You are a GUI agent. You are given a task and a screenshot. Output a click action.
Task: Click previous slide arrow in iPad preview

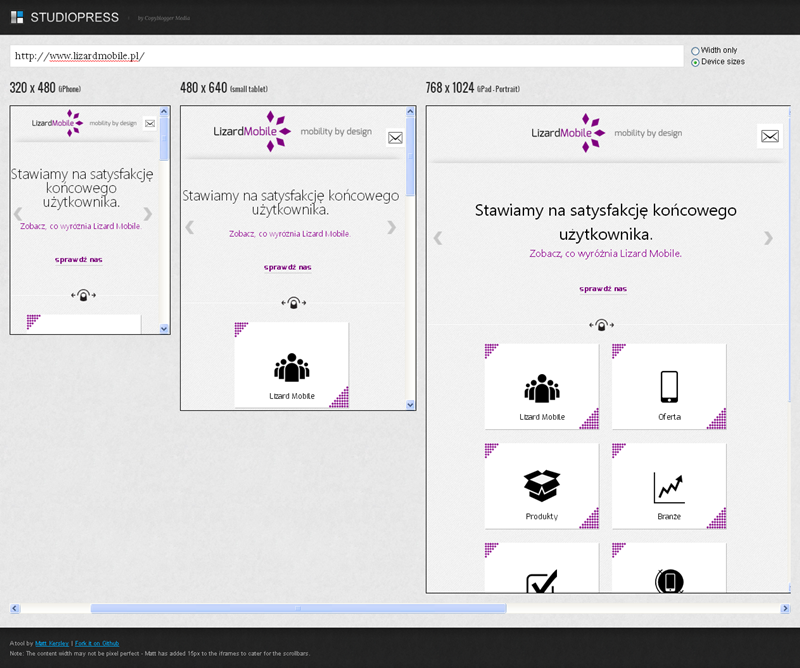[x=437, y=238]
